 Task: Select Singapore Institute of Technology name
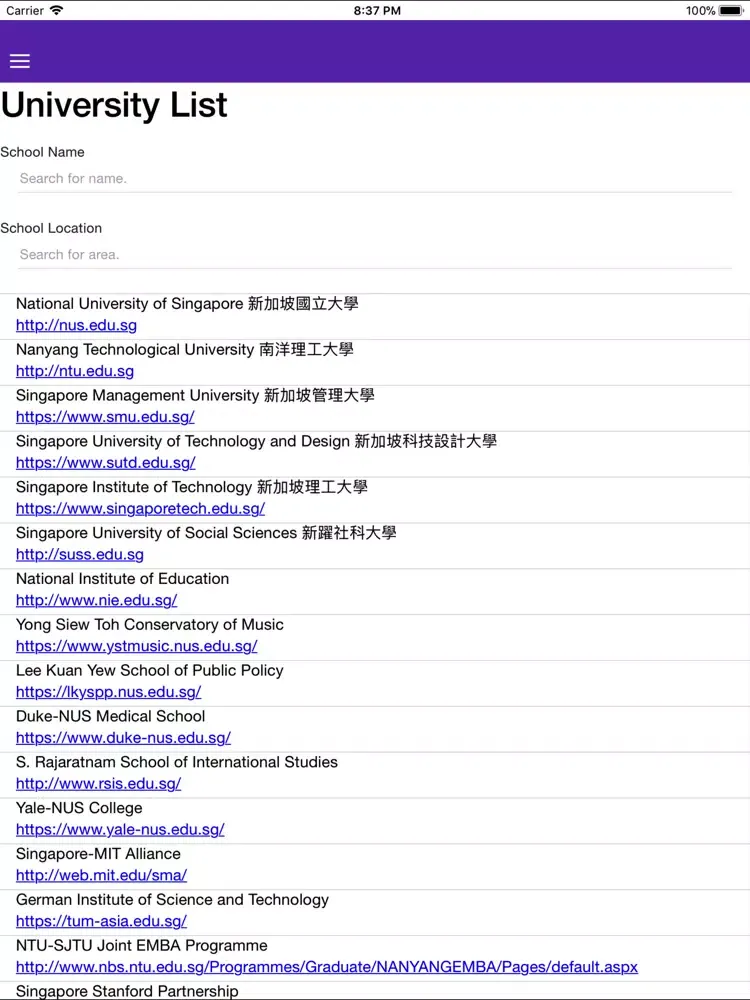[x=191, y=487]
